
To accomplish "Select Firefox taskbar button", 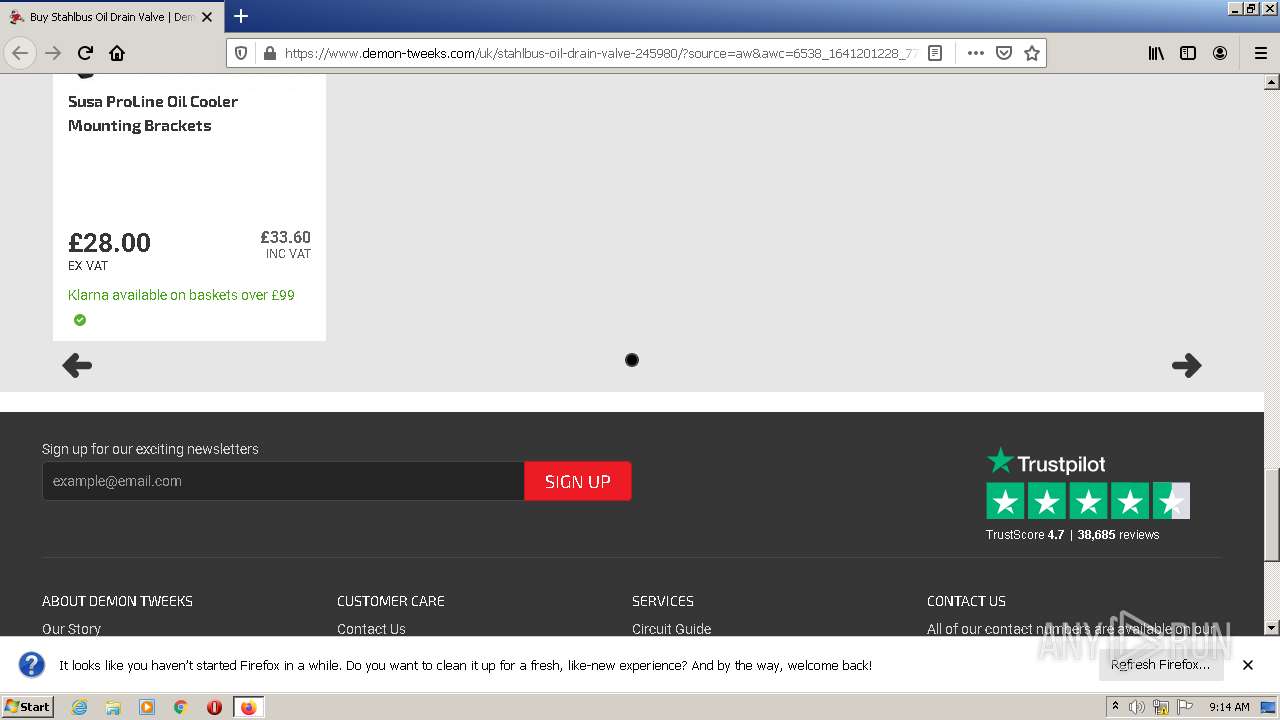I will click(248, 707).
